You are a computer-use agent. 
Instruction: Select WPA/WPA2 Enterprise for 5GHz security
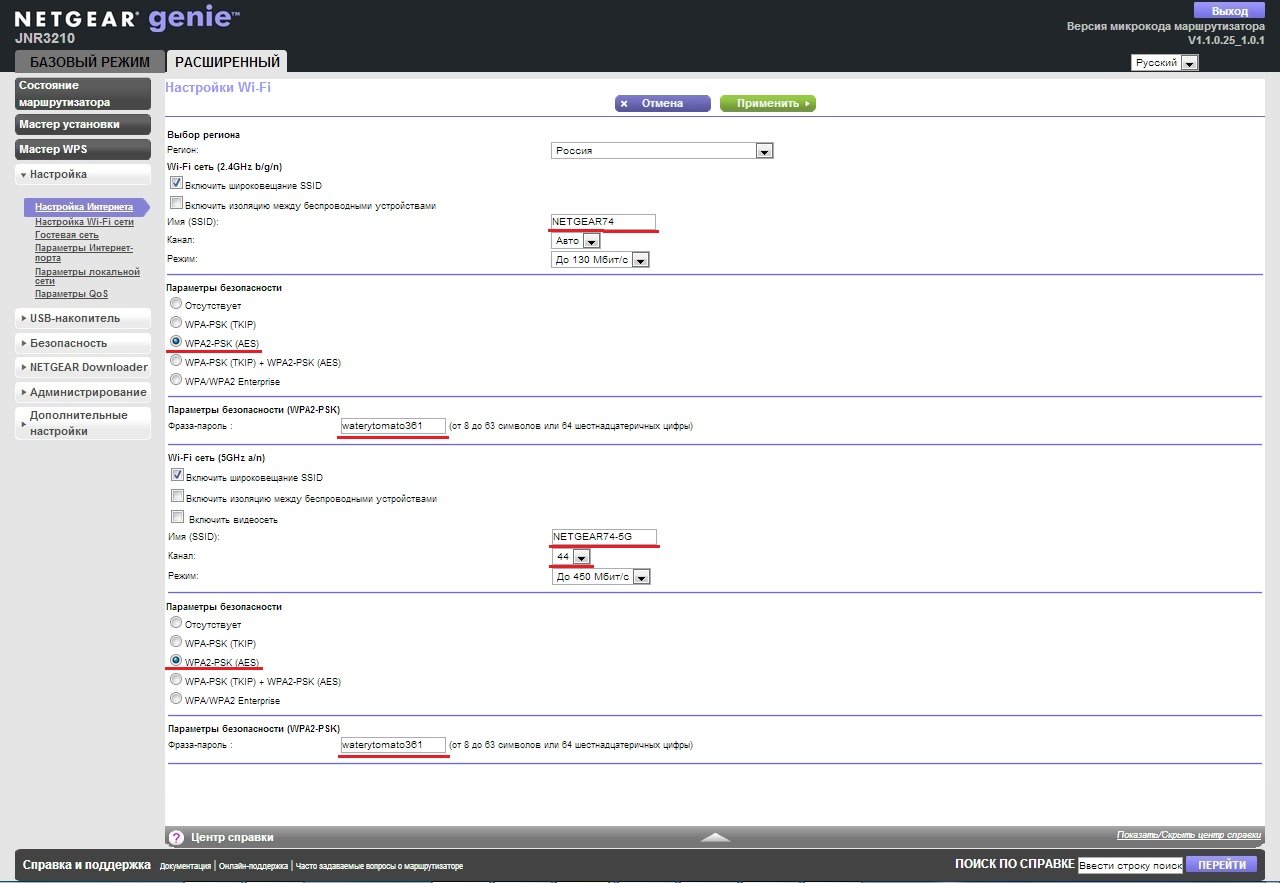177,699
